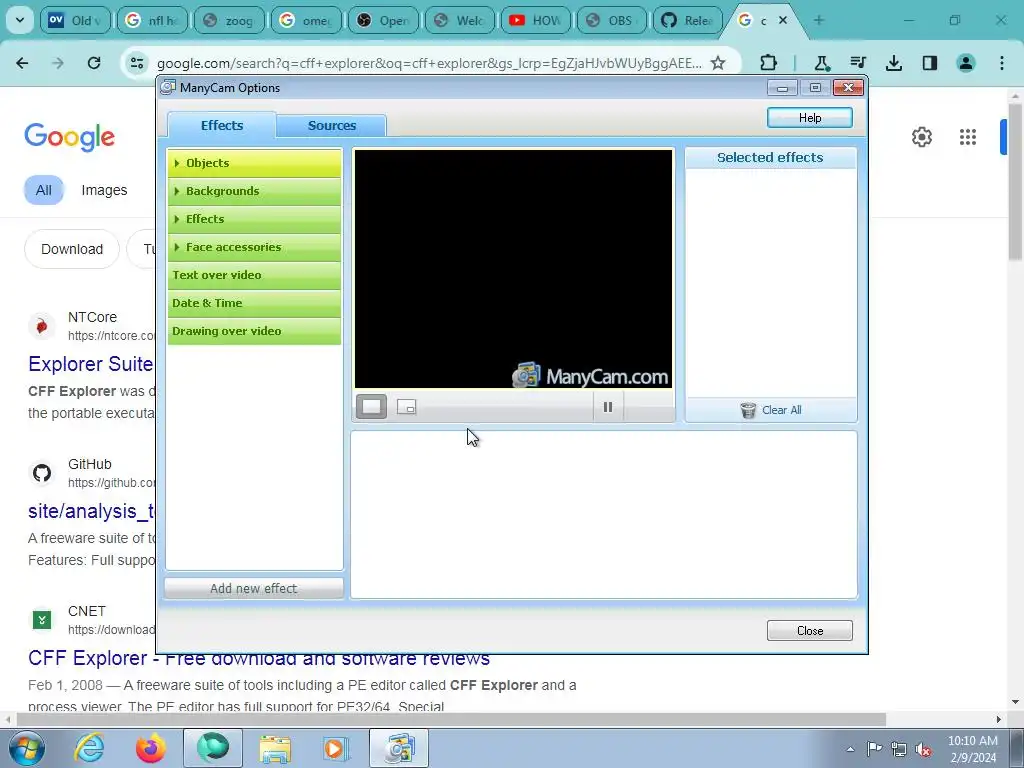
Task: Open Chrome downloads icon
Action: (894, 63)
